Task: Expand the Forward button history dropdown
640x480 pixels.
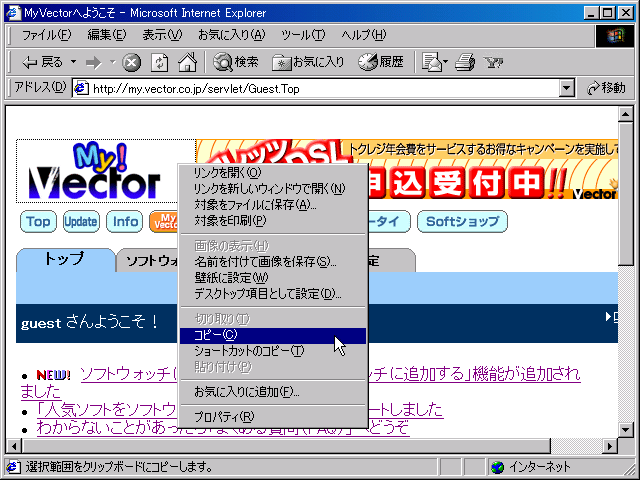Action: pos(112,62)
